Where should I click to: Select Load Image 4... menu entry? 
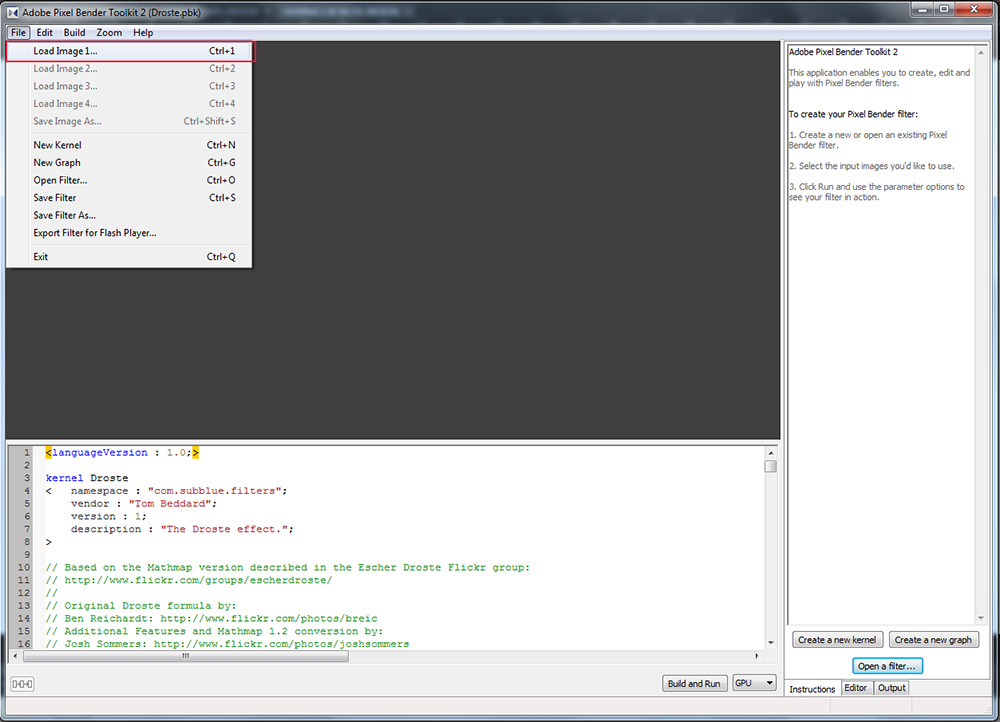click(x=129, y=104)
